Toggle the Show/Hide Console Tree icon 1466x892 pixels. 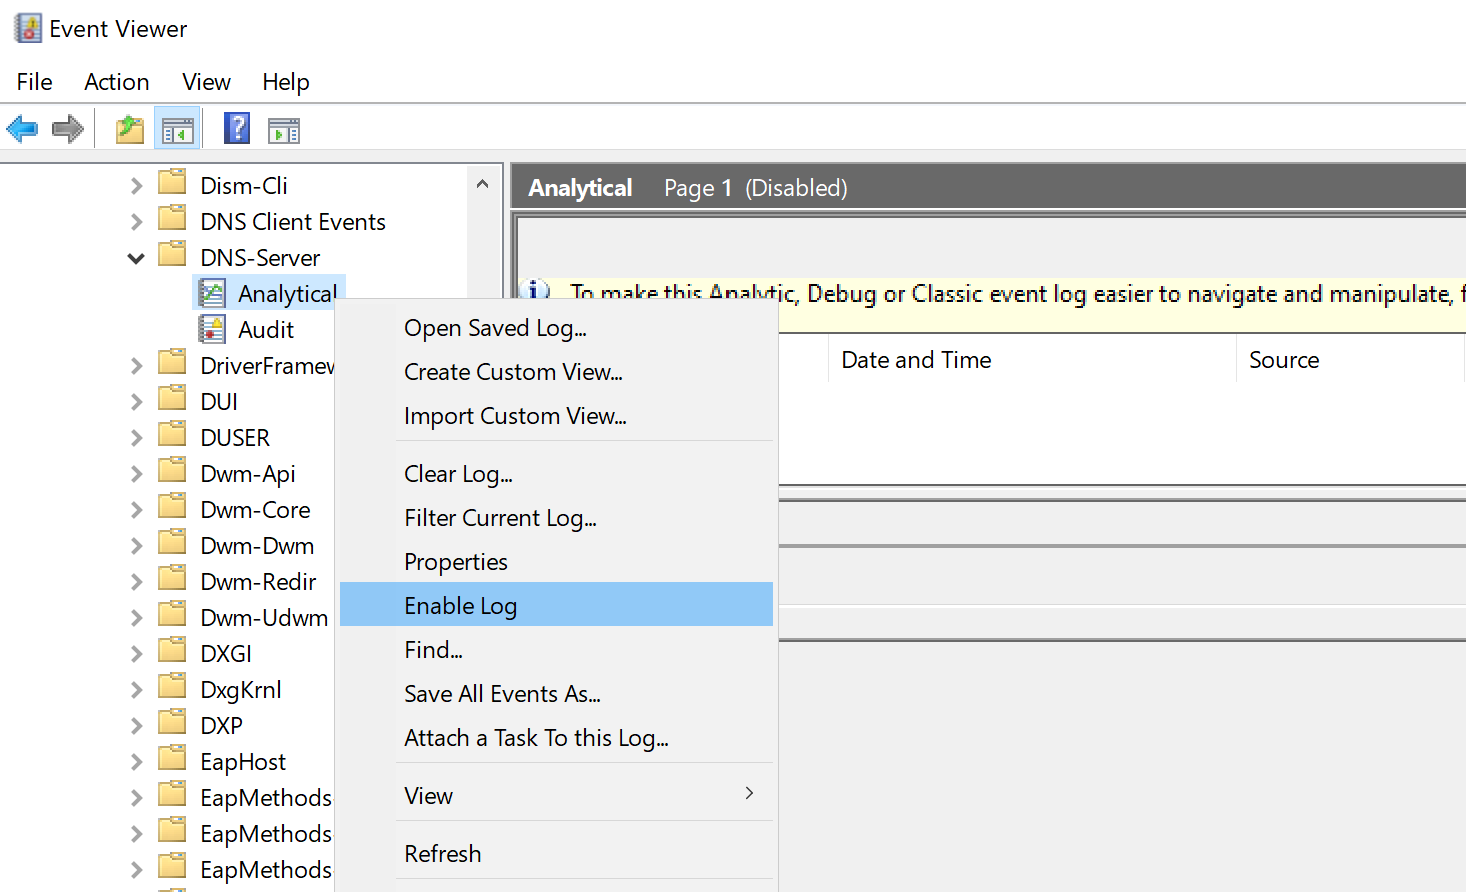(177, 130)
